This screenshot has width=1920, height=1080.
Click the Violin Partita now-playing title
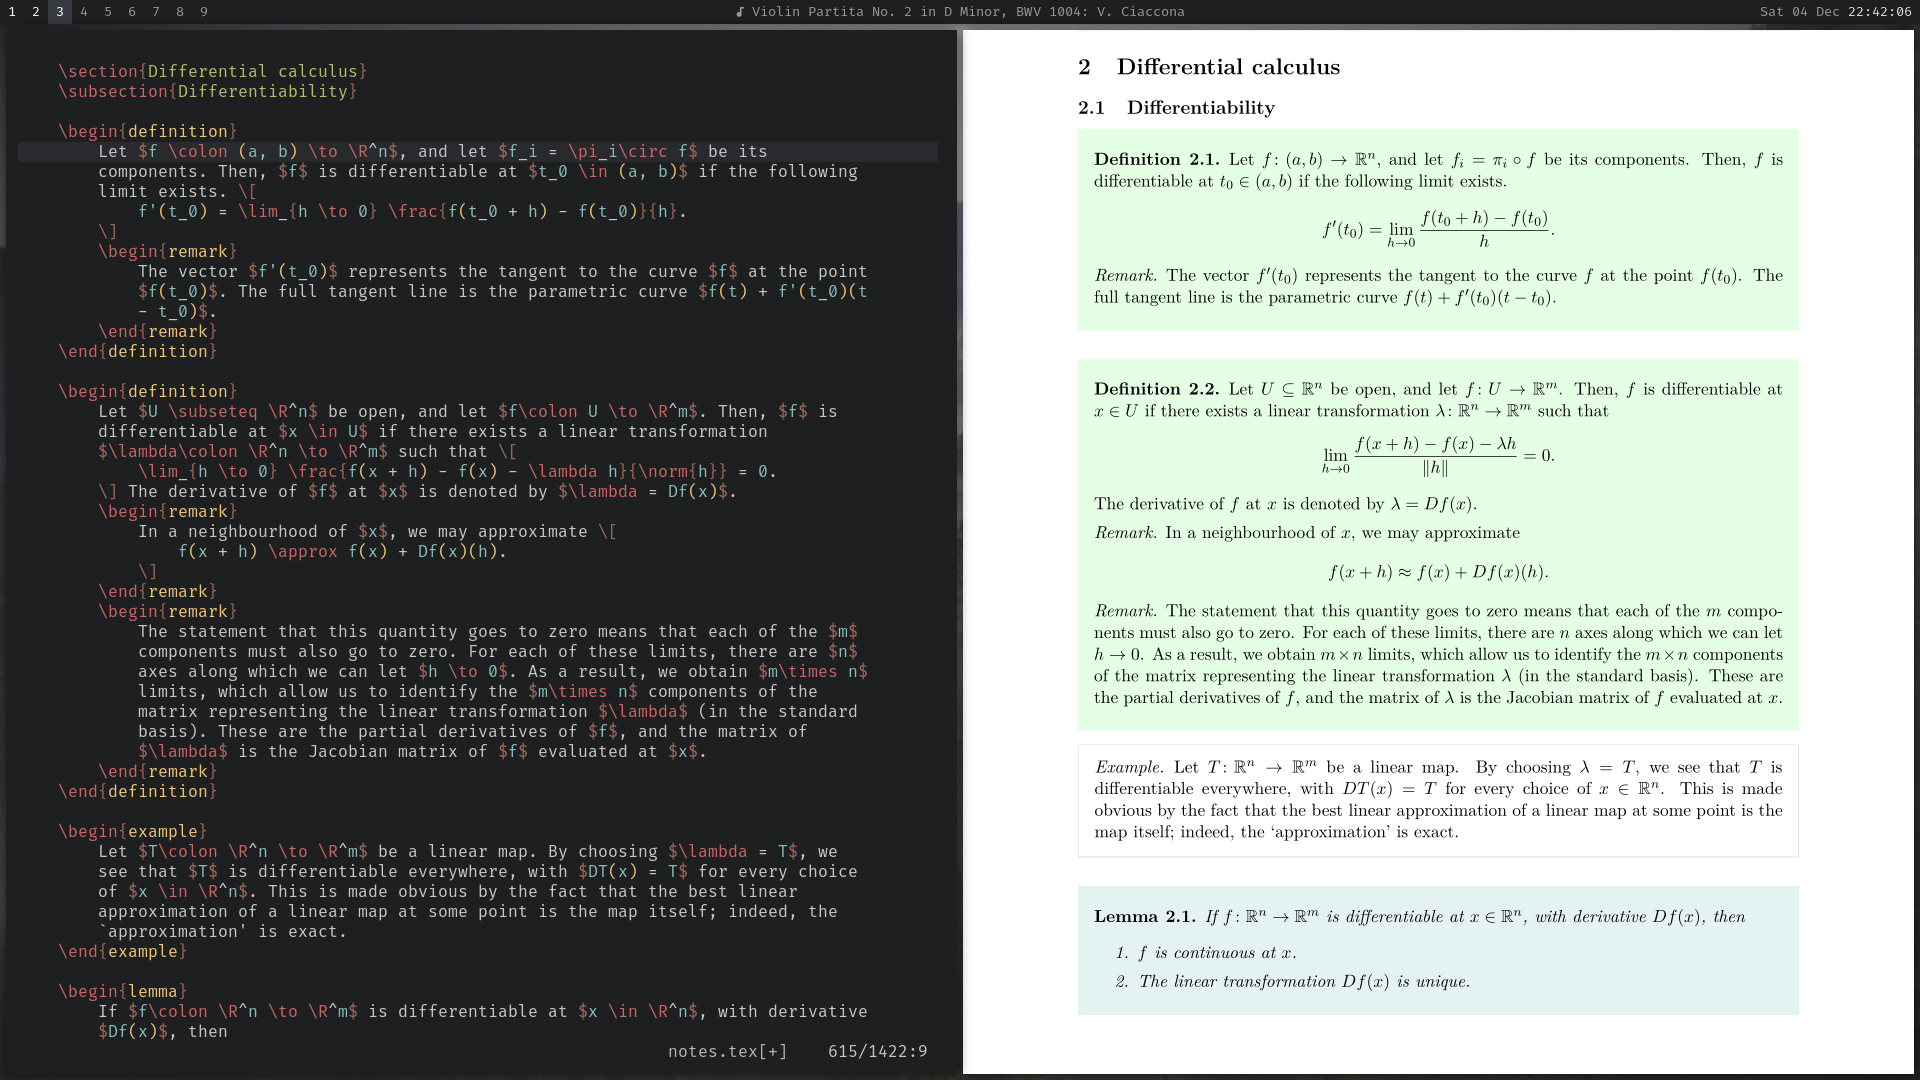point(967,12)
